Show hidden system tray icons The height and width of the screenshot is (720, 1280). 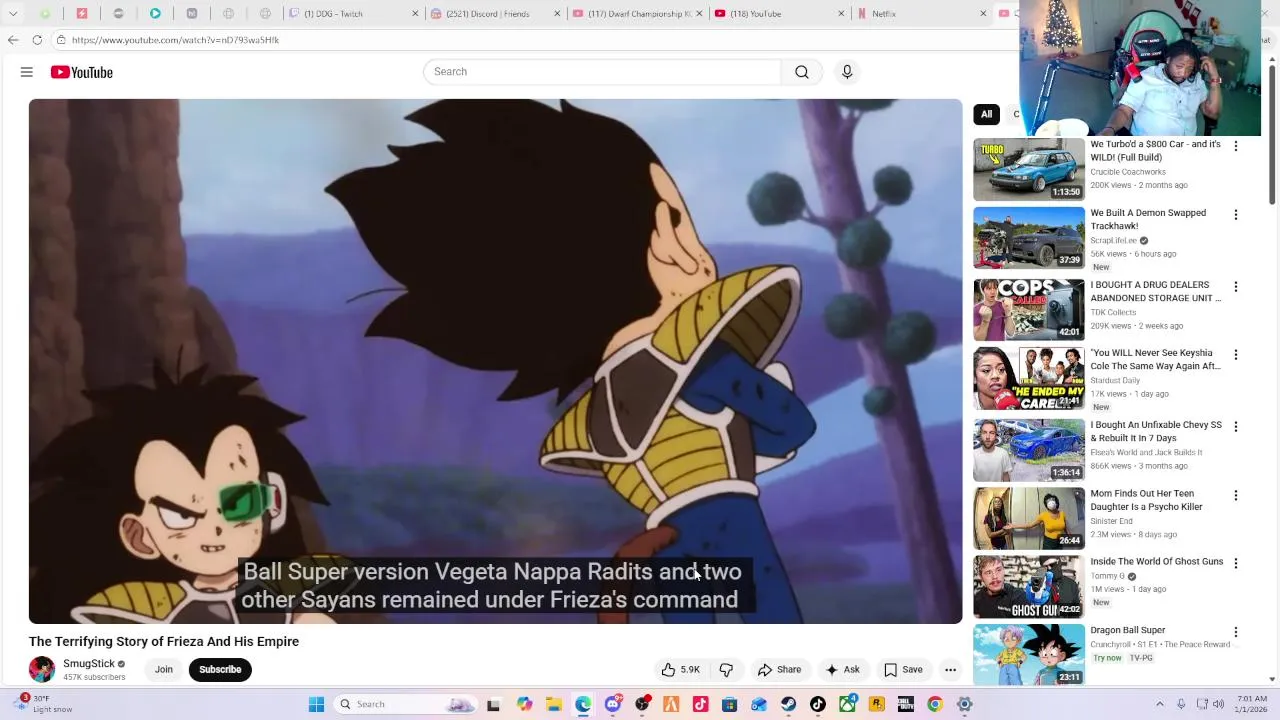[1160, 704]
